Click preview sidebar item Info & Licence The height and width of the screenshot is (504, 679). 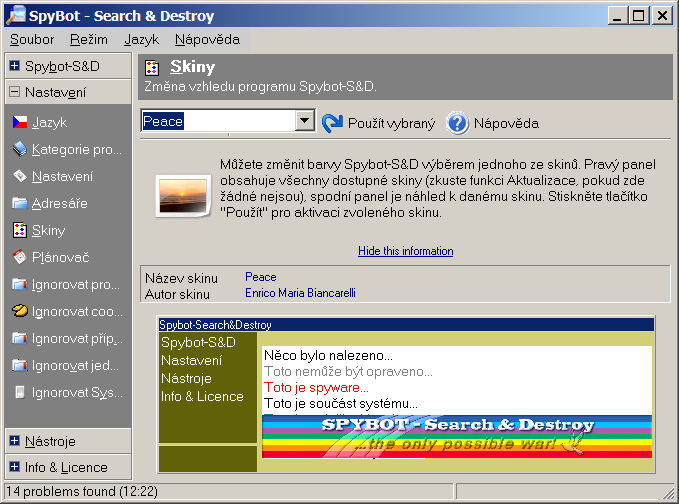202,396
